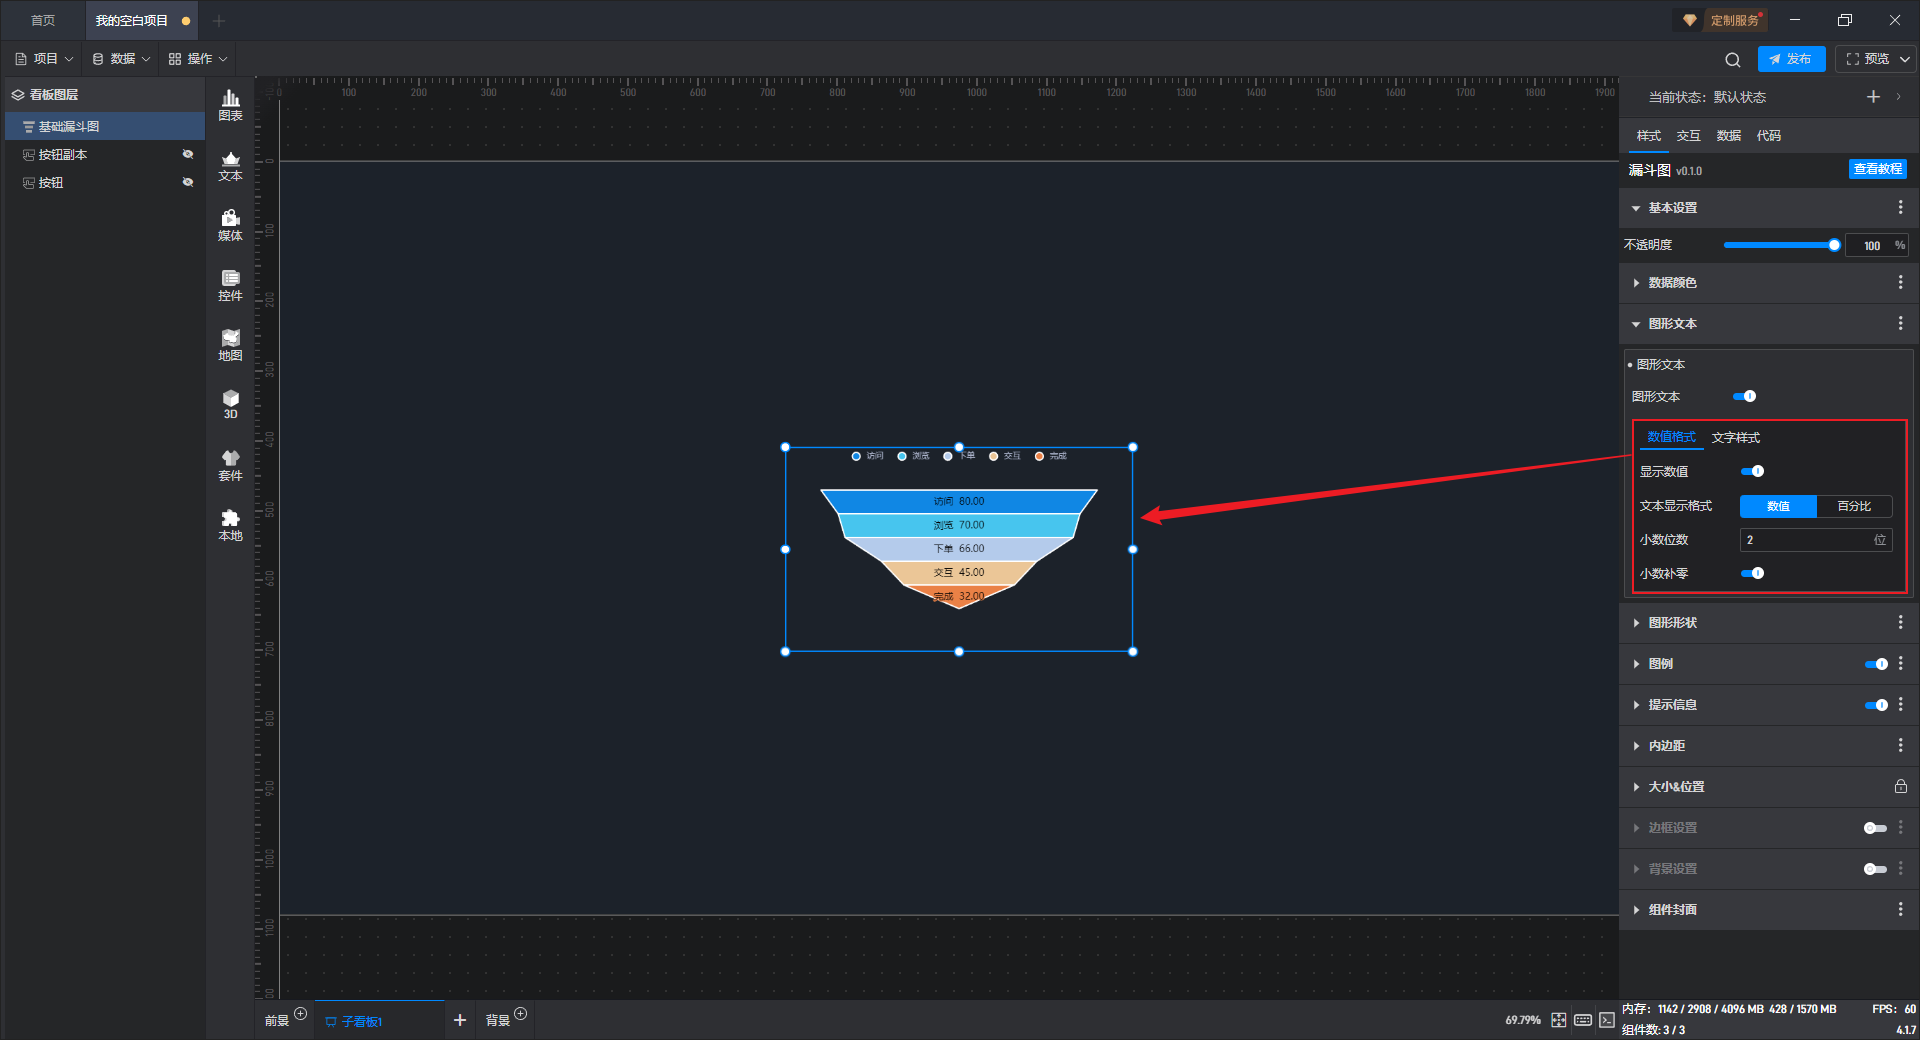The width and height of the screenshot is (1920, 1040).
Task: Toggle the 提示信息 tooltip switch
Action: click(1876, 705)
